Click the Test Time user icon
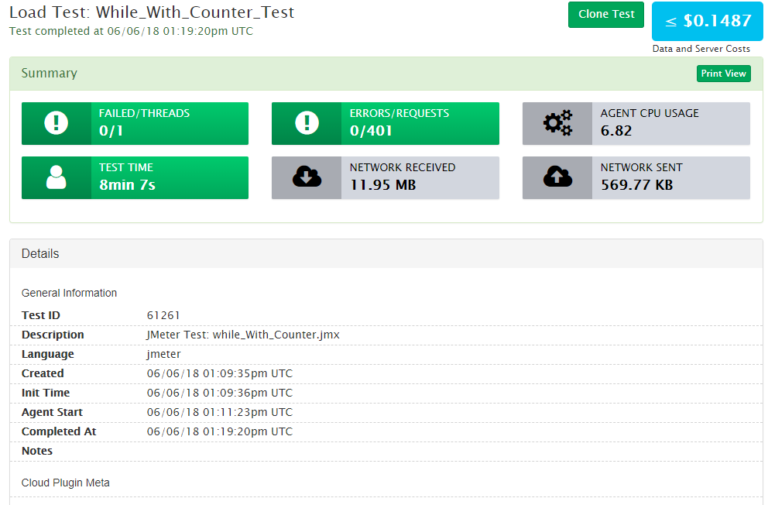The image size is (768, 505). coord(56,177)
